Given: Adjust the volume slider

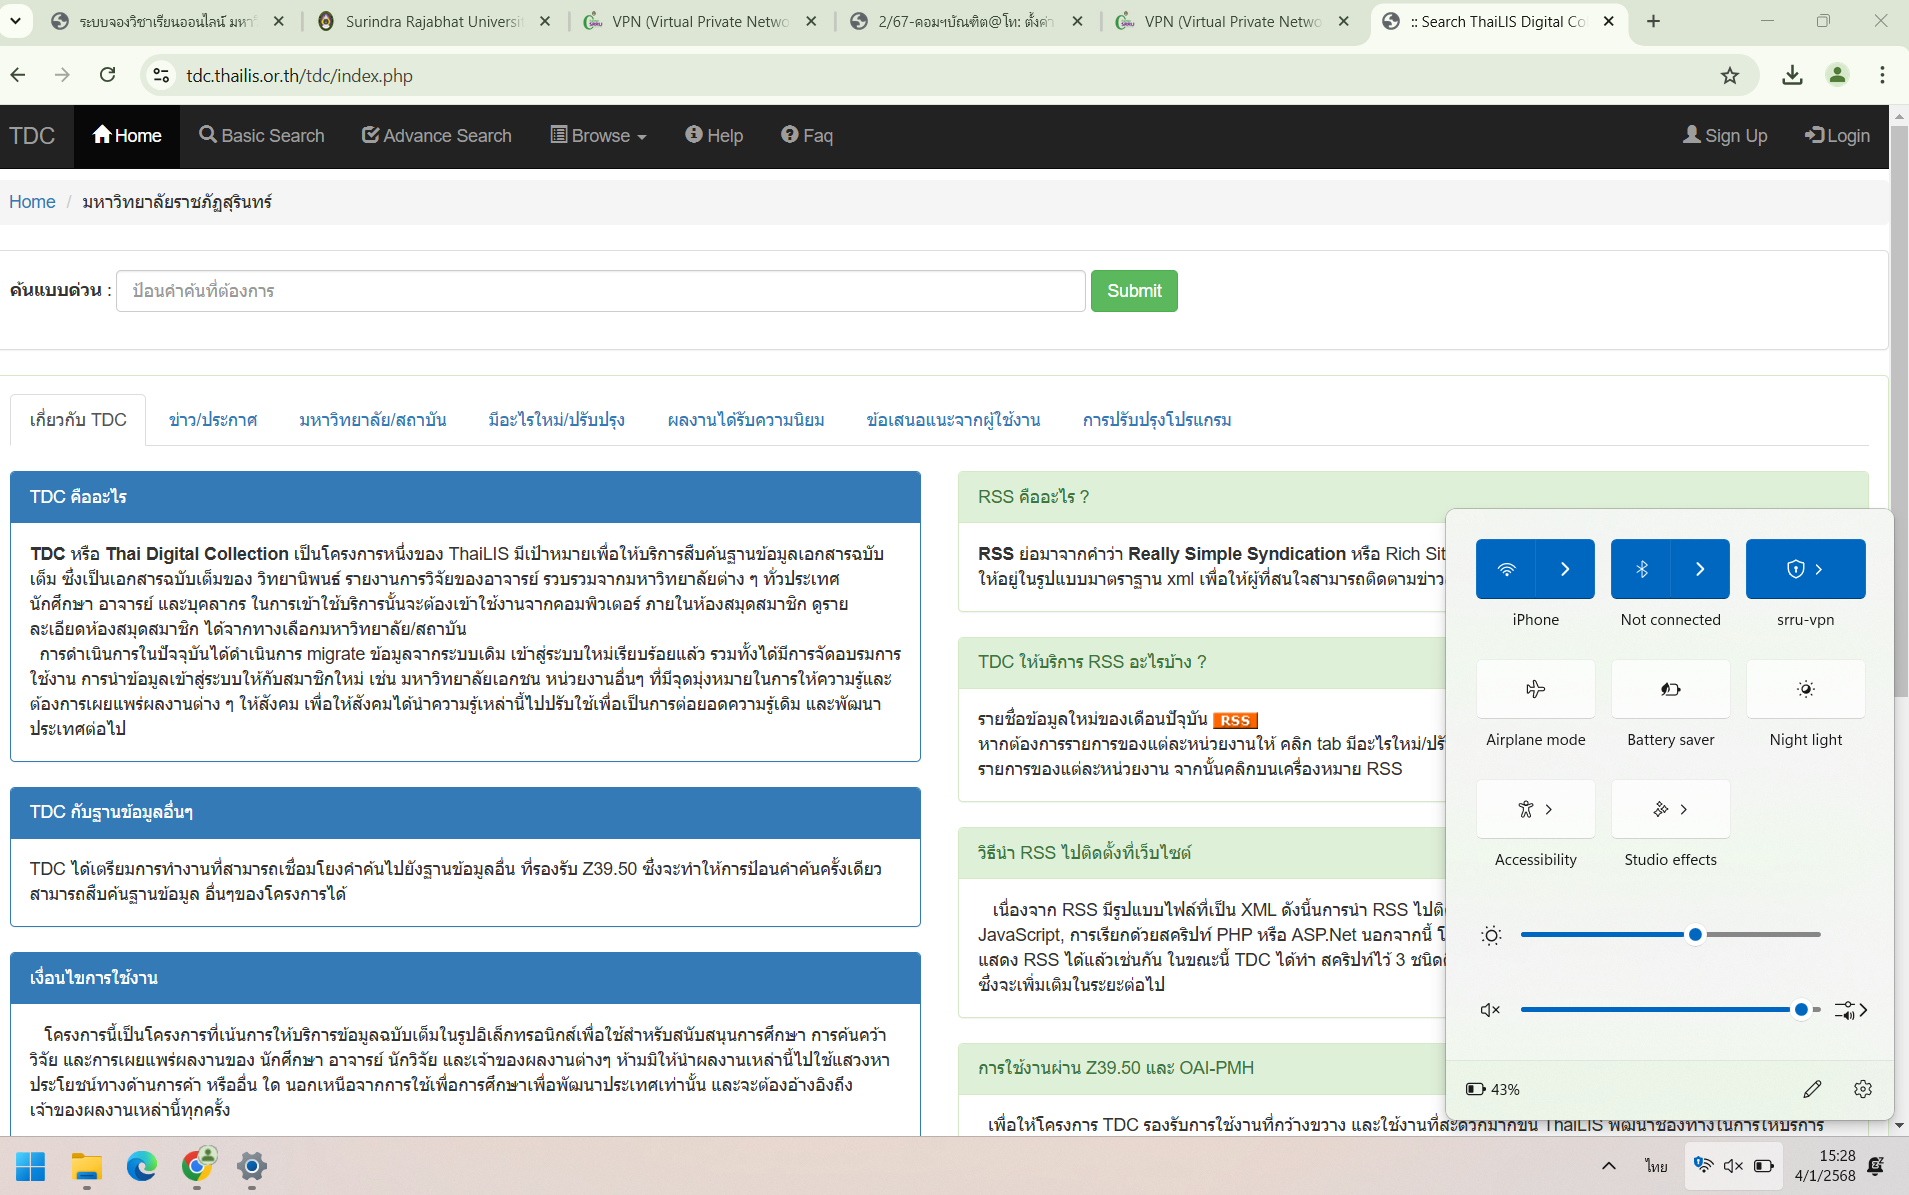Looking at the screenshot, I should click(1670, 1010).
